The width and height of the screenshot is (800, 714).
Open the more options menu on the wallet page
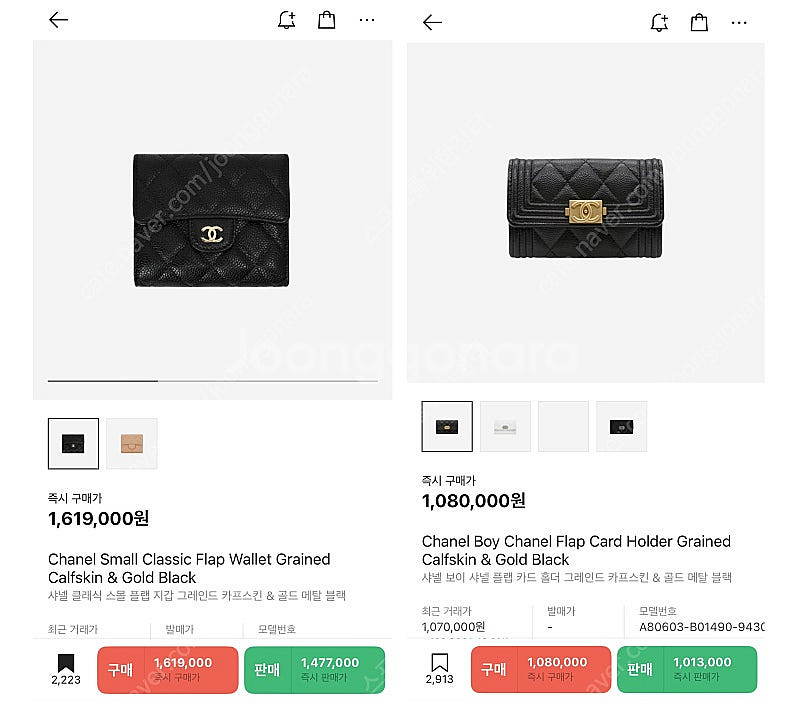(367, 20)
